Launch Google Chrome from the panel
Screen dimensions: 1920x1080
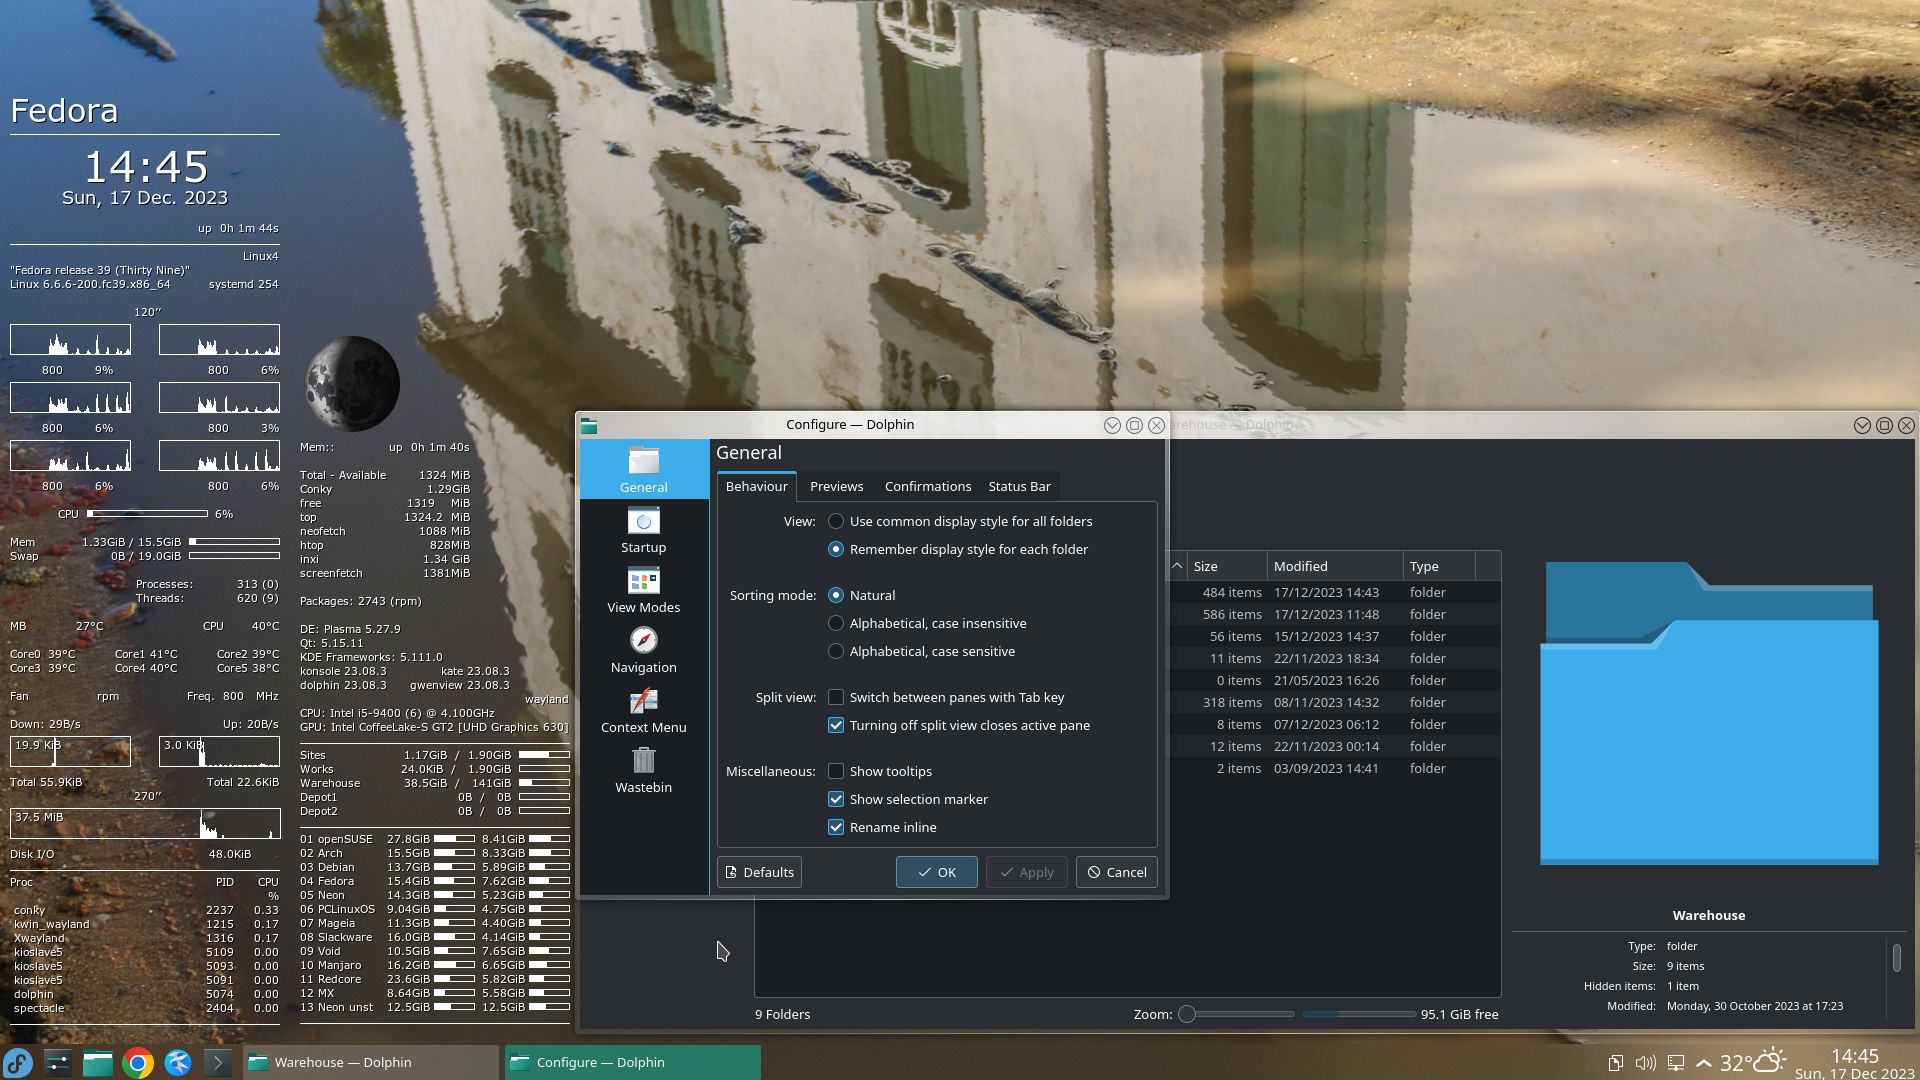click(x=138, y=1062)
